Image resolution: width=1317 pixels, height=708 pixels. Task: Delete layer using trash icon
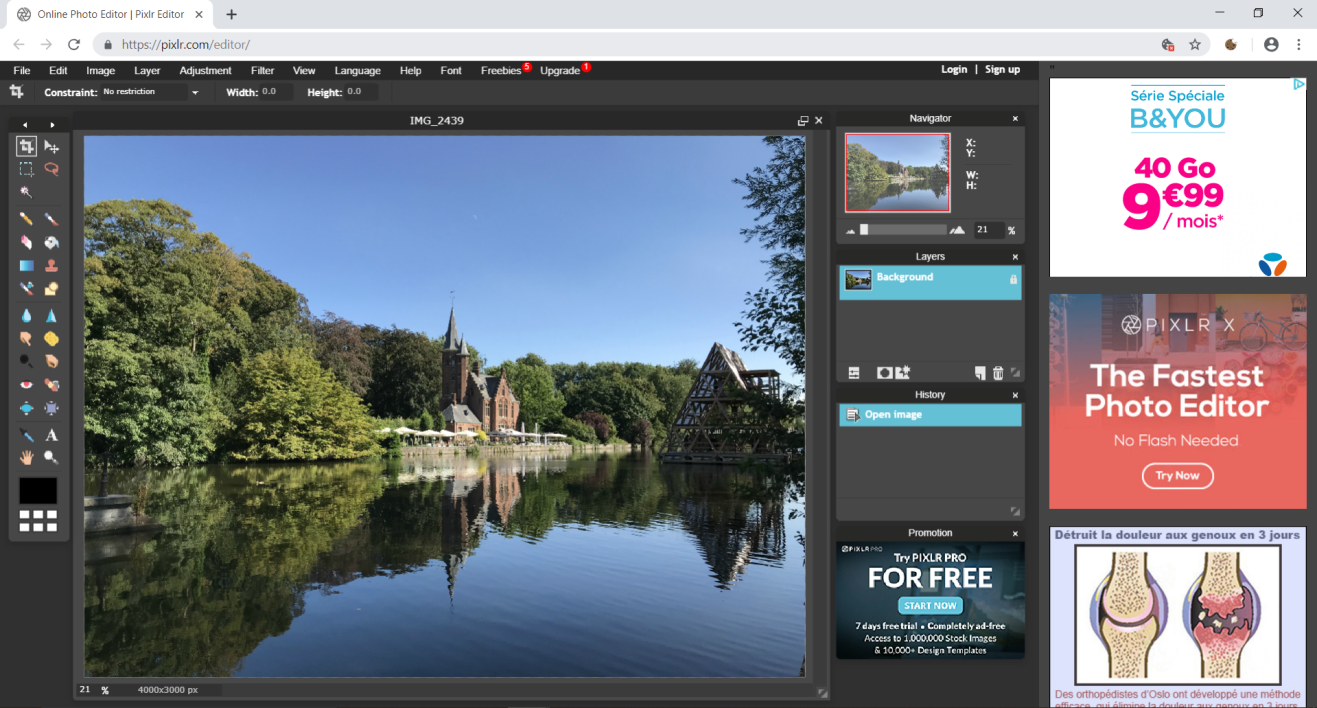(997, 373)
